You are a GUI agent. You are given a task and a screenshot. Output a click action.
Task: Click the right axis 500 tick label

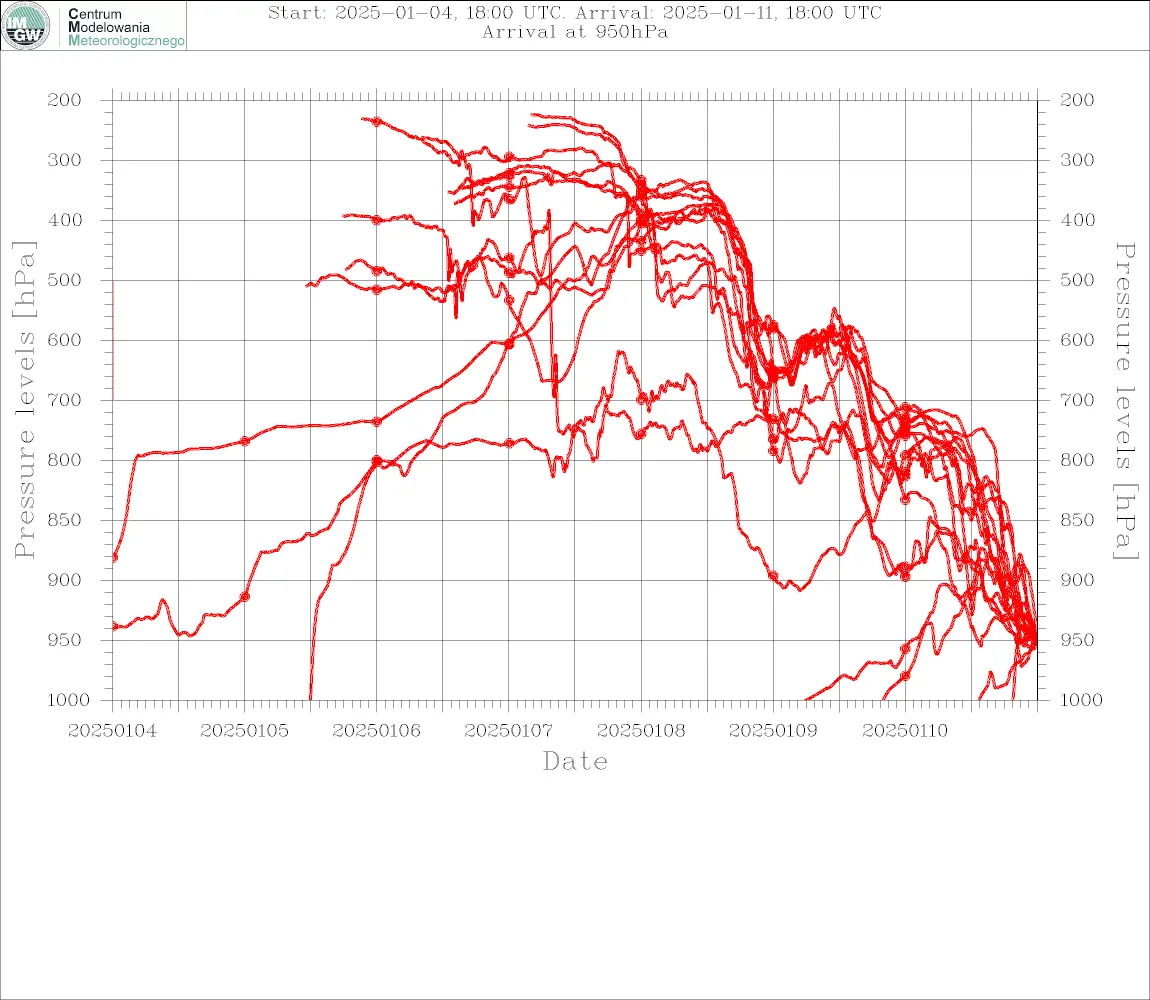1077,280
